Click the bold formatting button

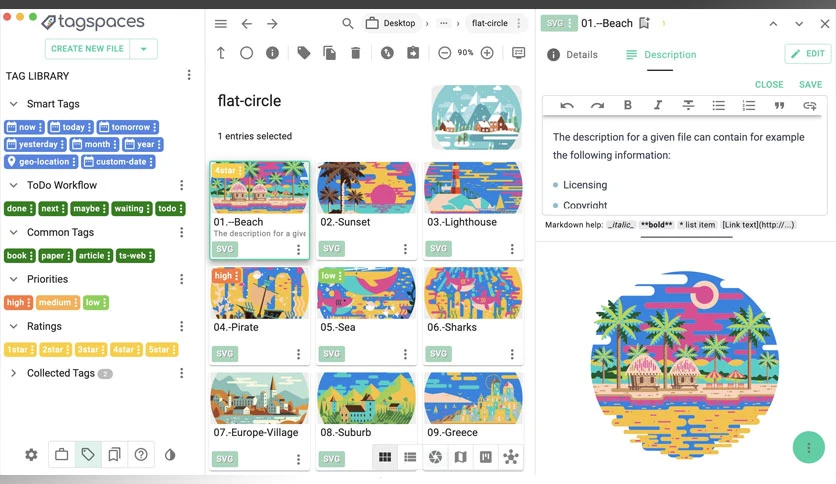pyautogui.click(x=628, y=105)
